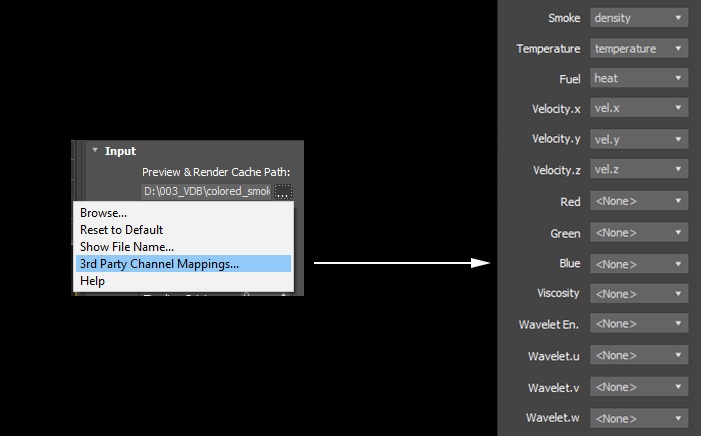Open the Viscosity channel dropdown
Viewport: 701px width, 436px height.
(x=639, y=294)
